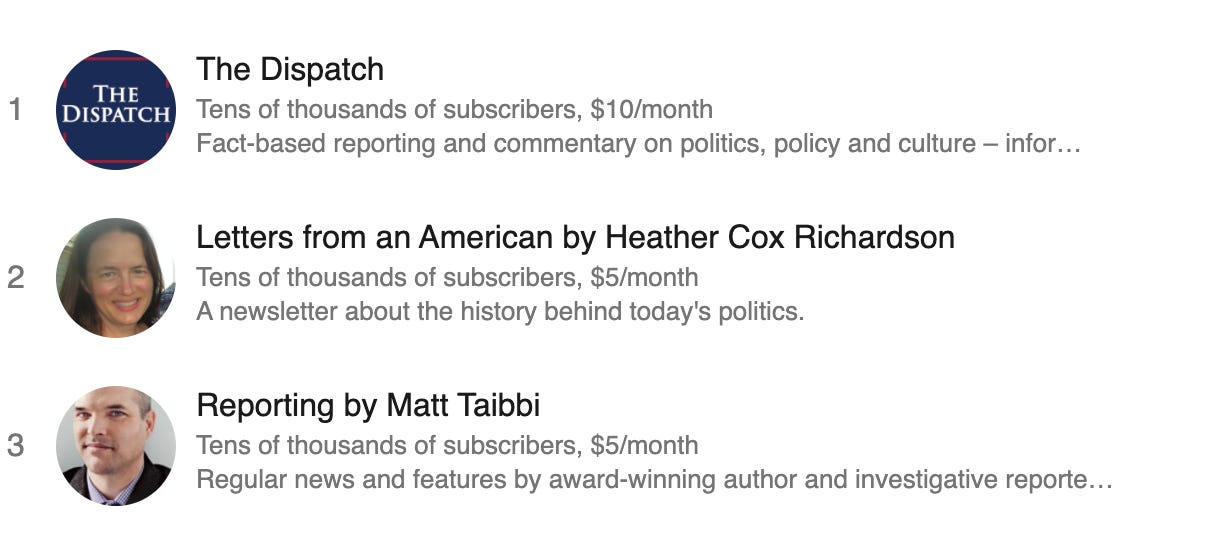The image size is (1224, 546).
Task: Click rank number 3
Action: (x=15, y=445)
